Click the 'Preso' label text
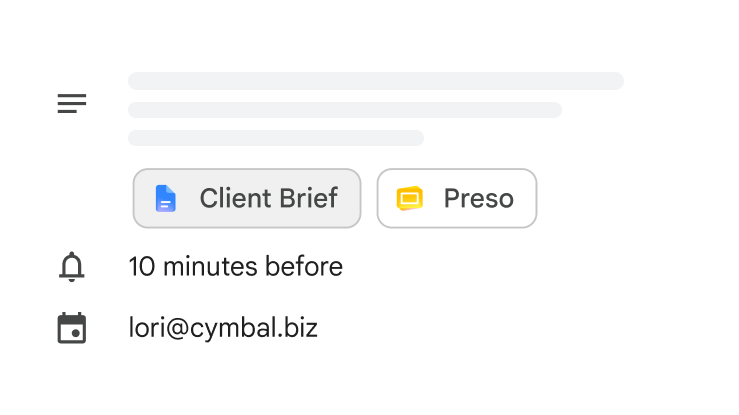The height and width of the screenshot is (415, 739). (x=478, y=198)
